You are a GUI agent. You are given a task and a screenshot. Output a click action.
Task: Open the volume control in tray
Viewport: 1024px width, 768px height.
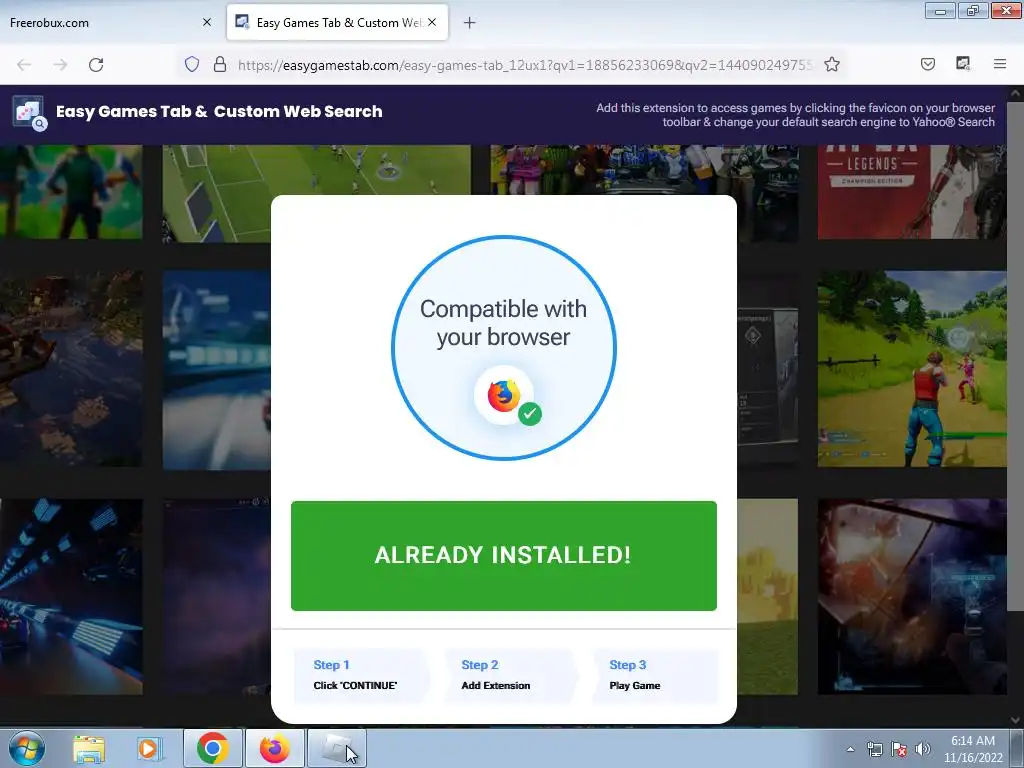[922, 749]
